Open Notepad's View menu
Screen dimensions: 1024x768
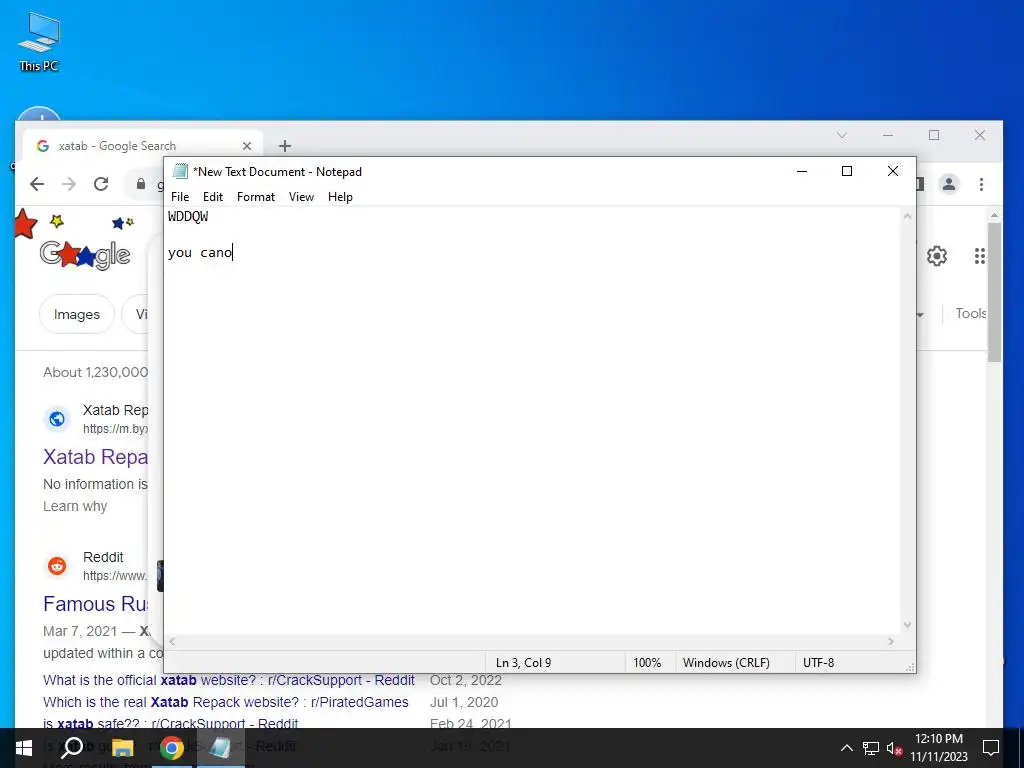pyautogui.click(x=301, y=197)
